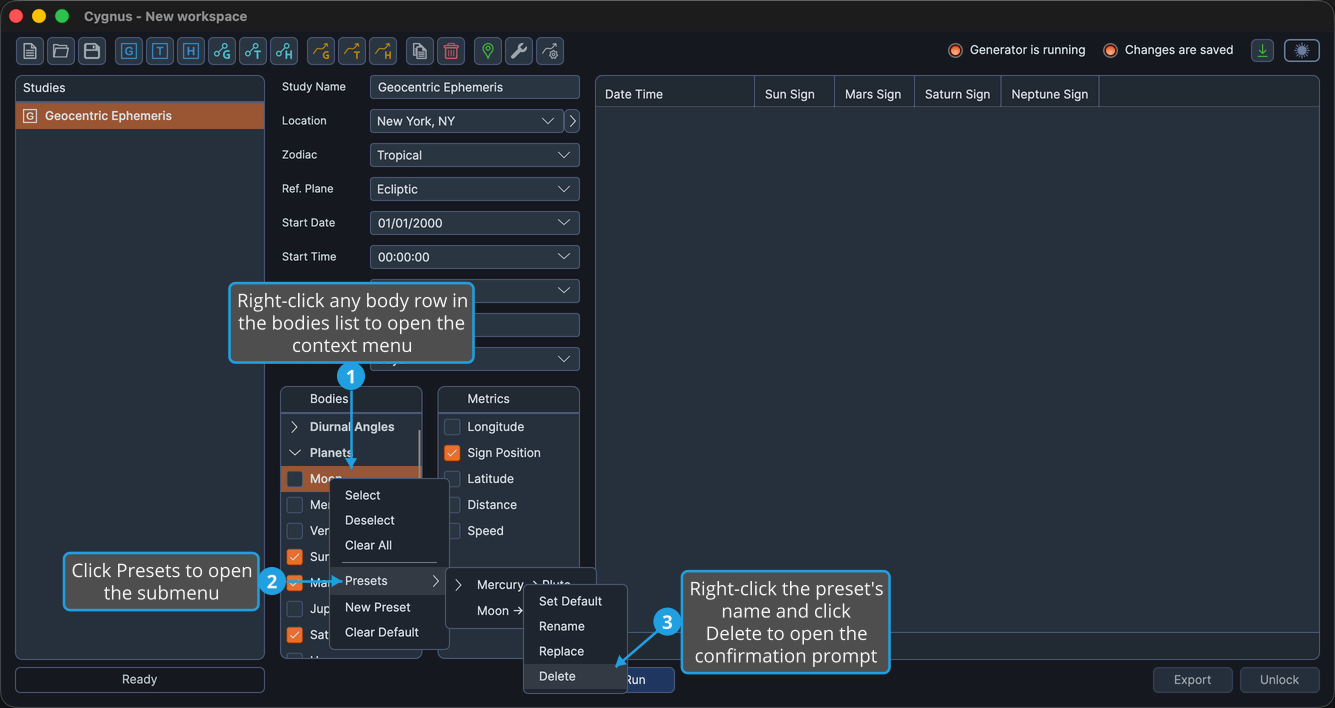
Task: Click the Date Time column header
Action: point(675,94)
